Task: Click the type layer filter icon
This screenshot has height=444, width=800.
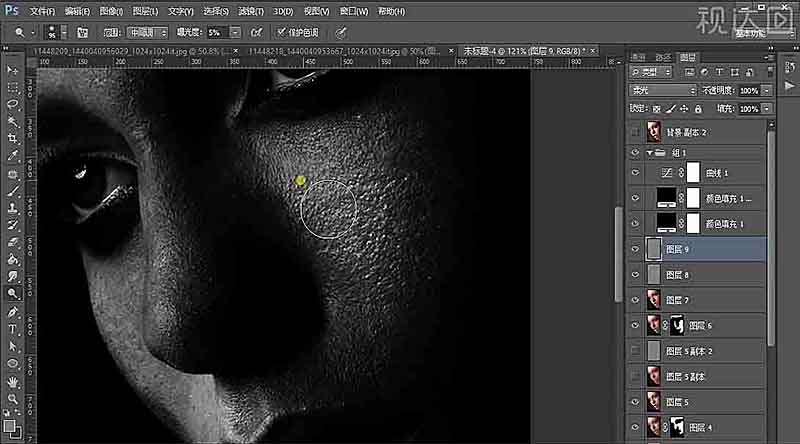Action: 719,72
